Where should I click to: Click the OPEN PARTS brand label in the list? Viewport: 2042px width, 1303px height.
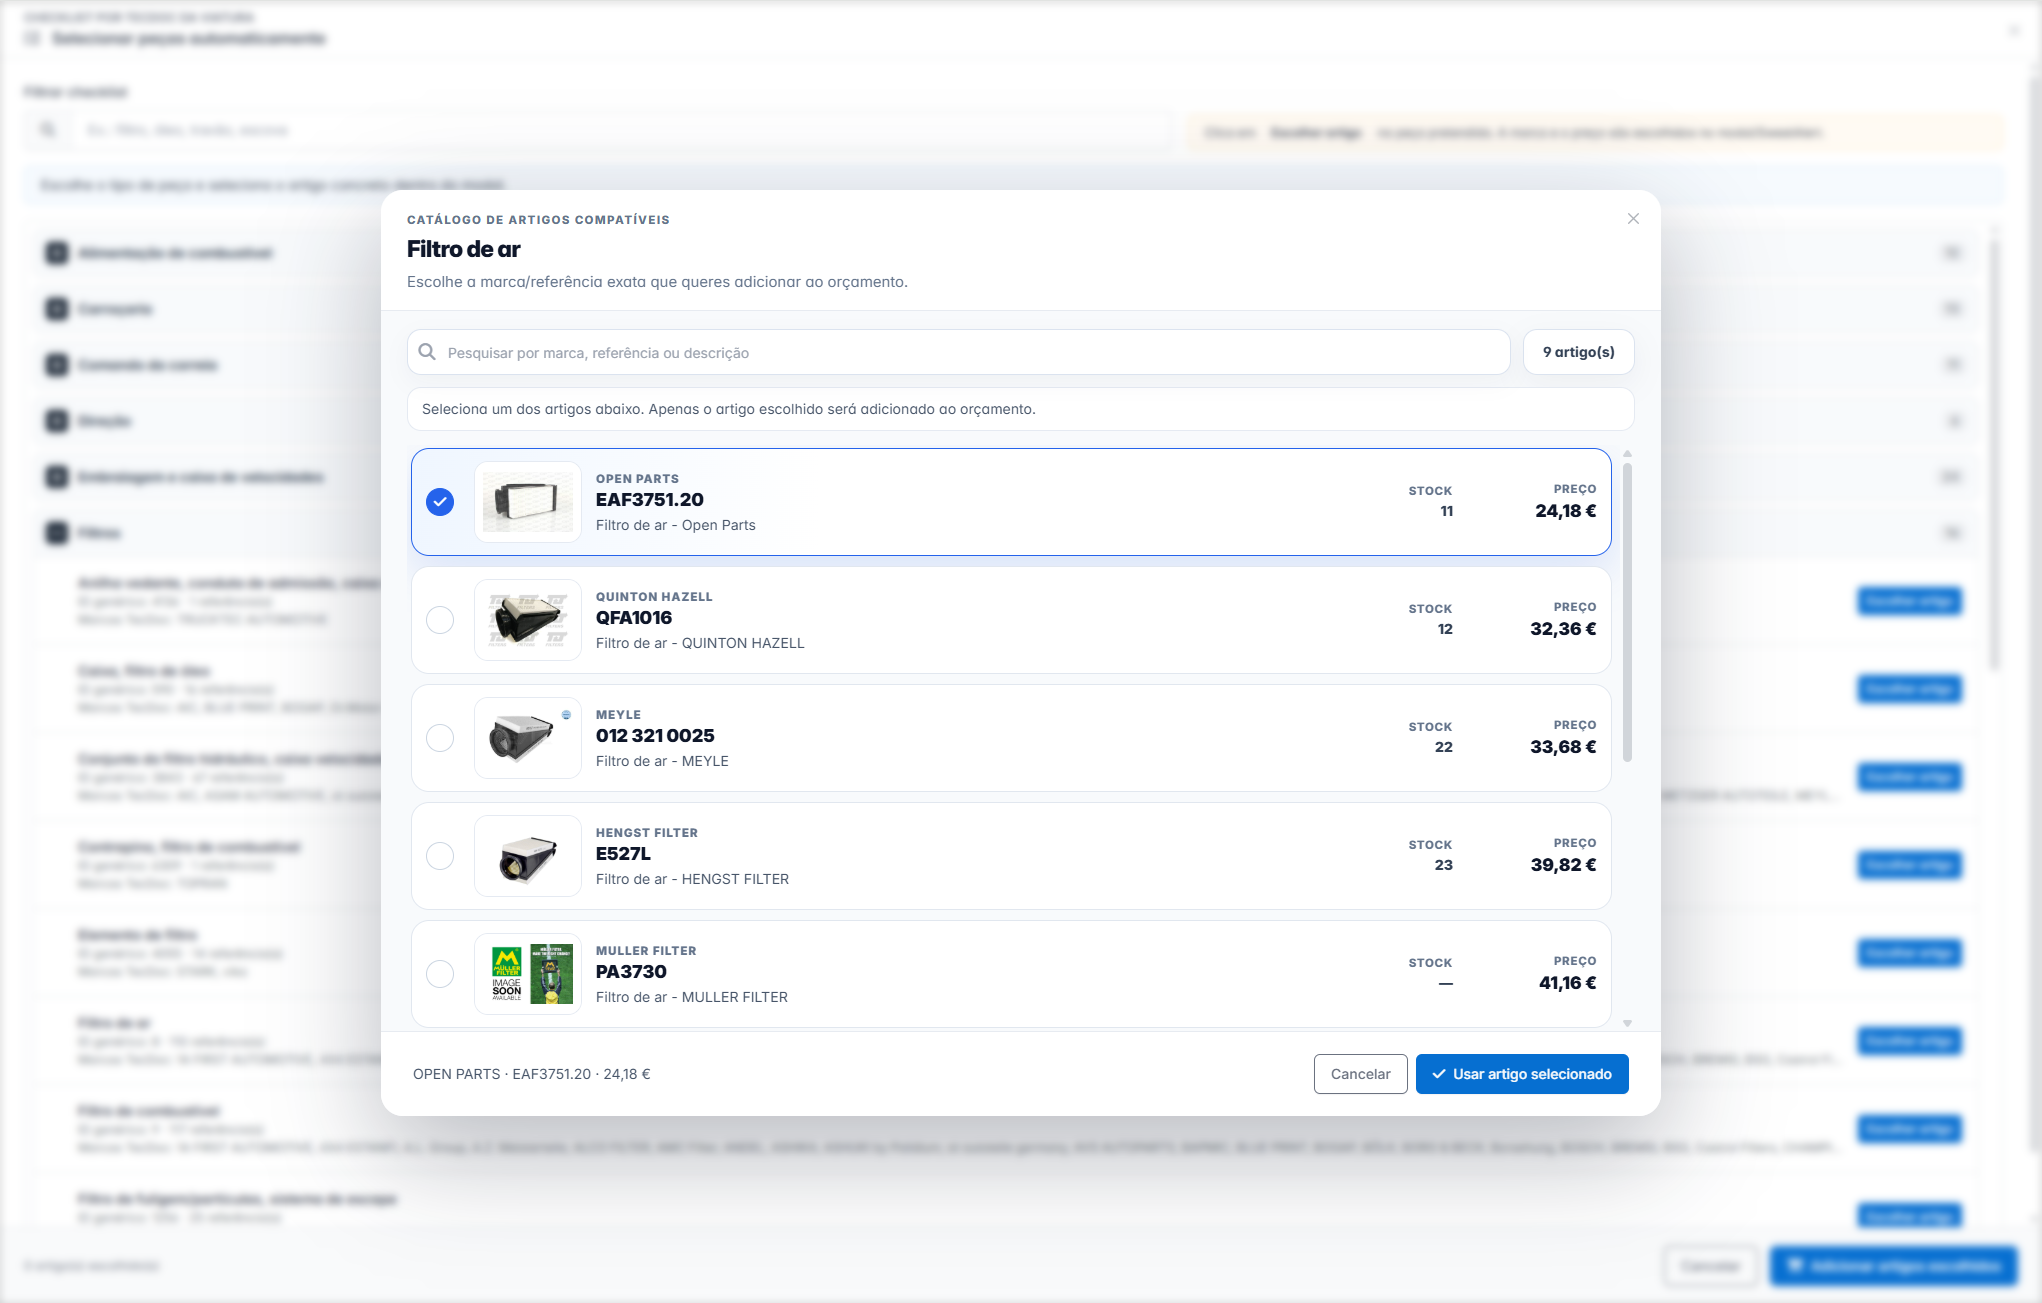coord(637,479)
